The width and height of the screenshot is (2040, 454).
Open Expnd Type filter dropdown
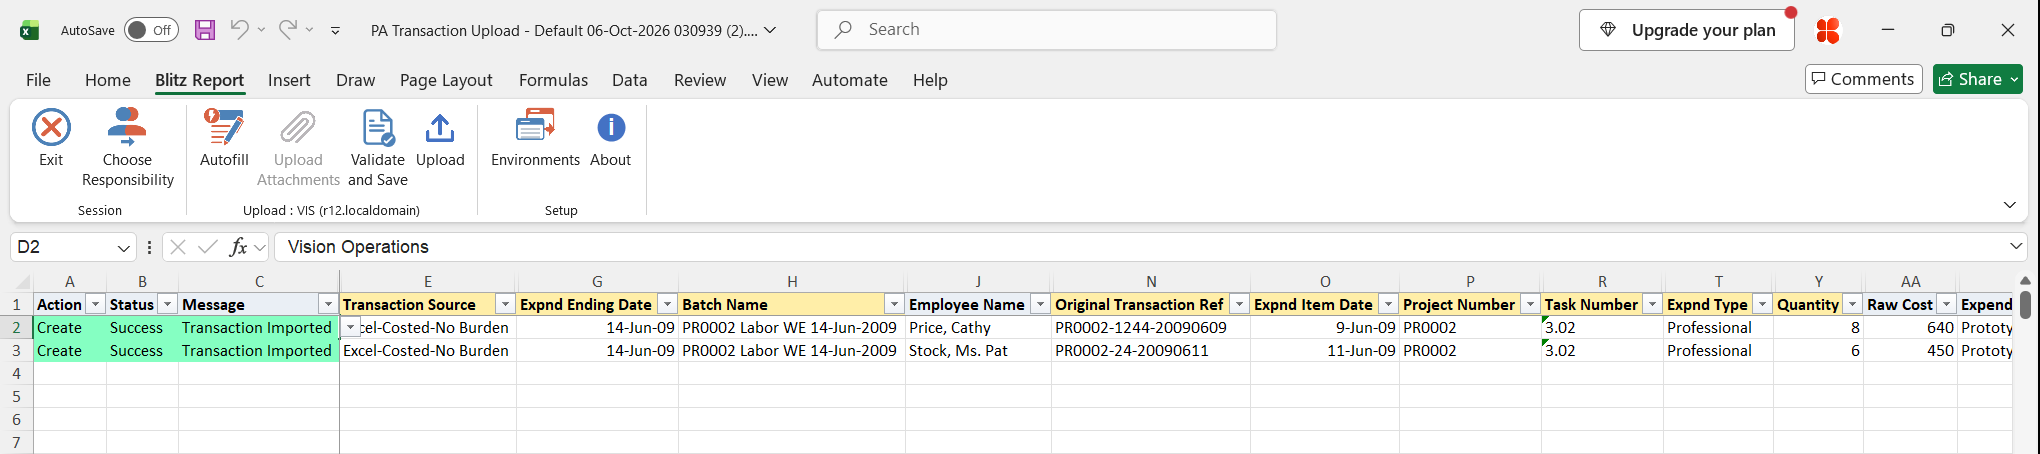pos(1762,304)
